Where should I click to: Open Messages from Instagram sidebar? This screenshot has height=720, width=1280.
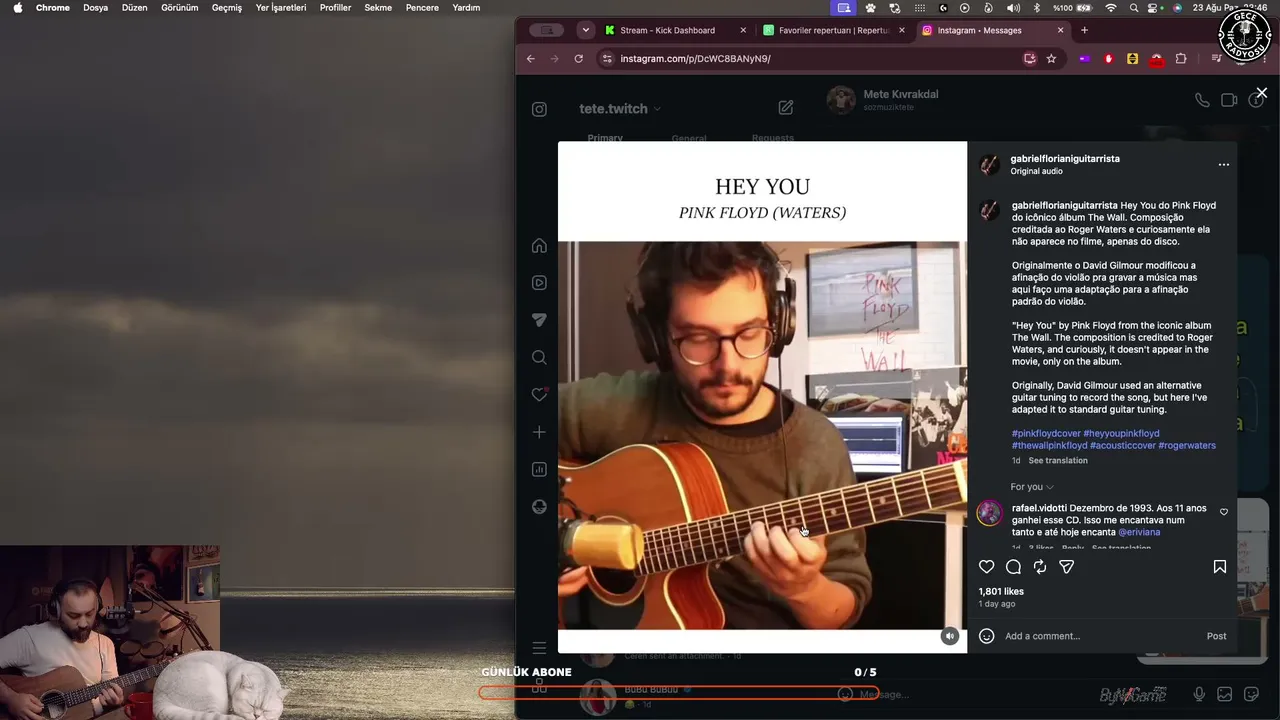click(539, 320)
